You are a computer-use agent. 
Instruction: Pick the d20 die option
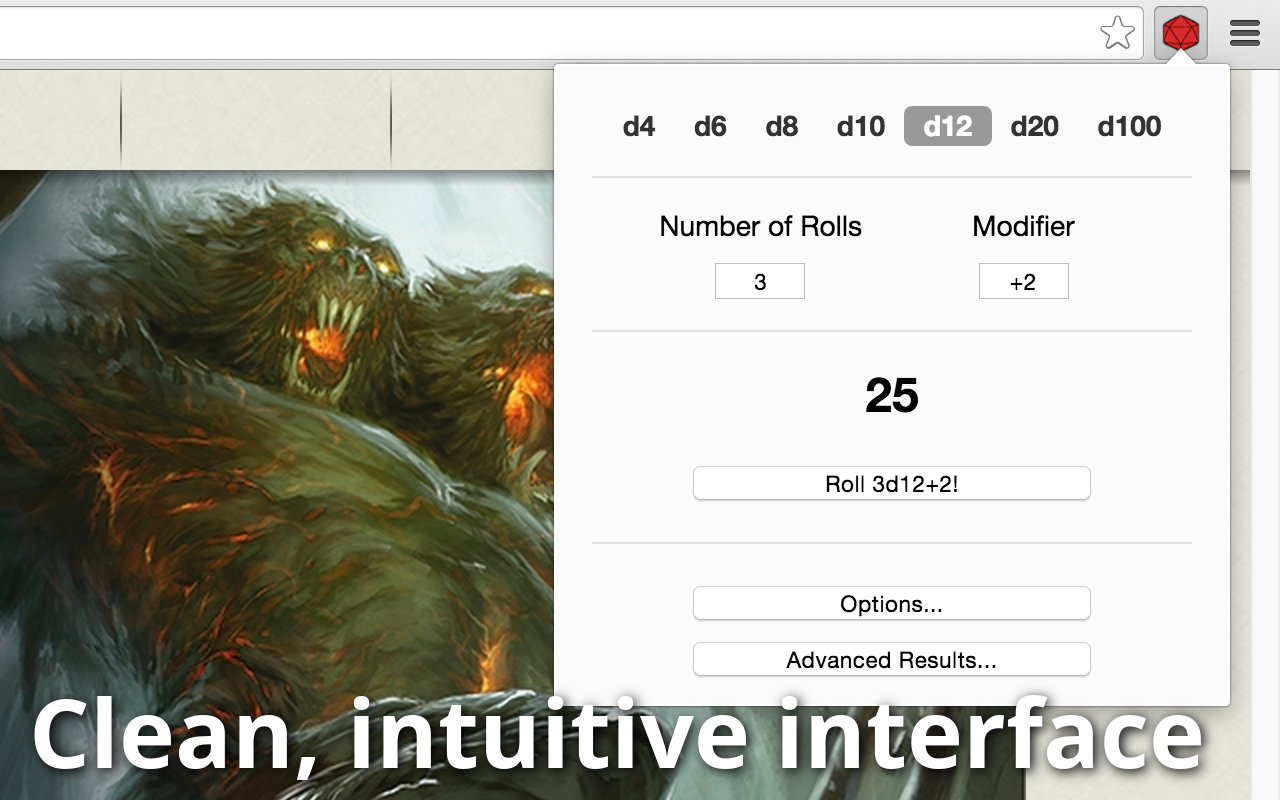1035,126
